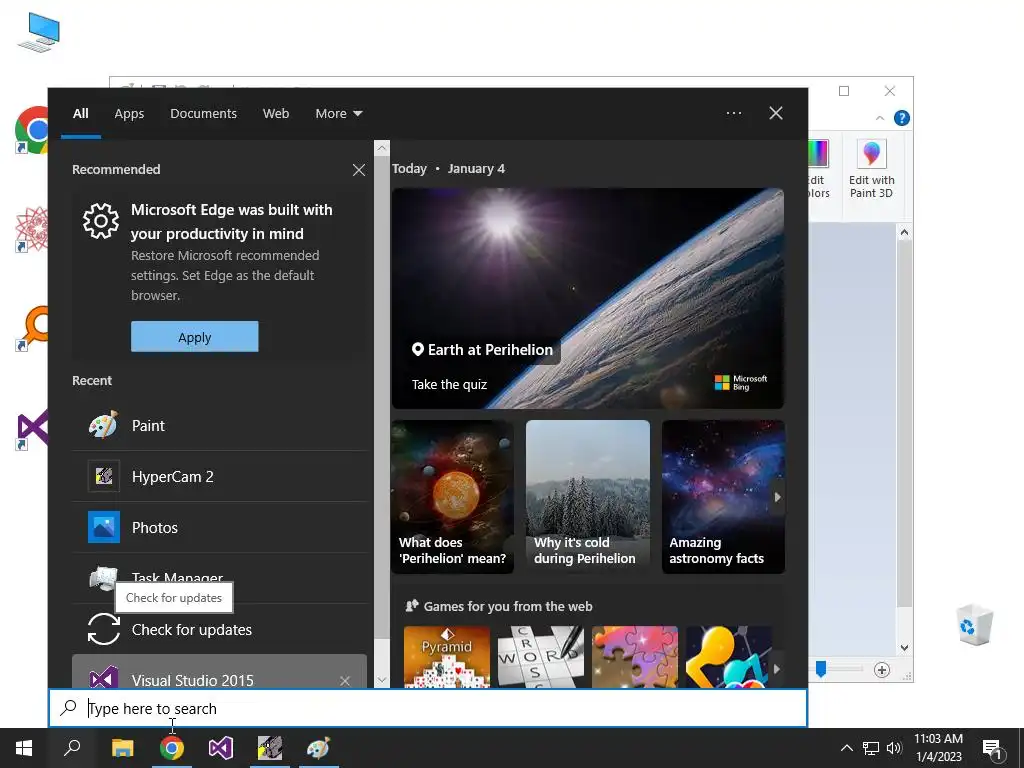Open Task Manager recent item
The width and height of the screenshot is (1024, 768).
tap(219, 577)
